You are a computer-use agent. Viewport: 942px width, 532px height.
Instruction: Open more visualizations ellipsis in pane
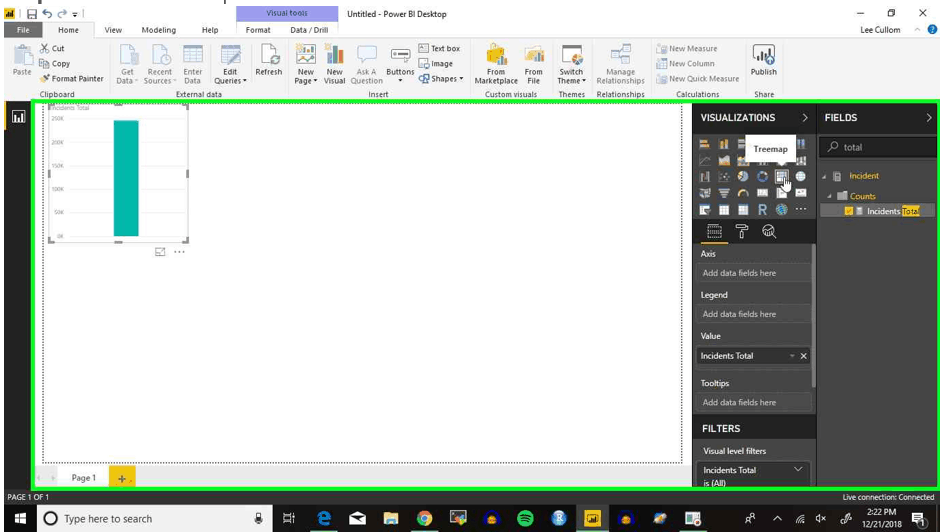point(801,209)
